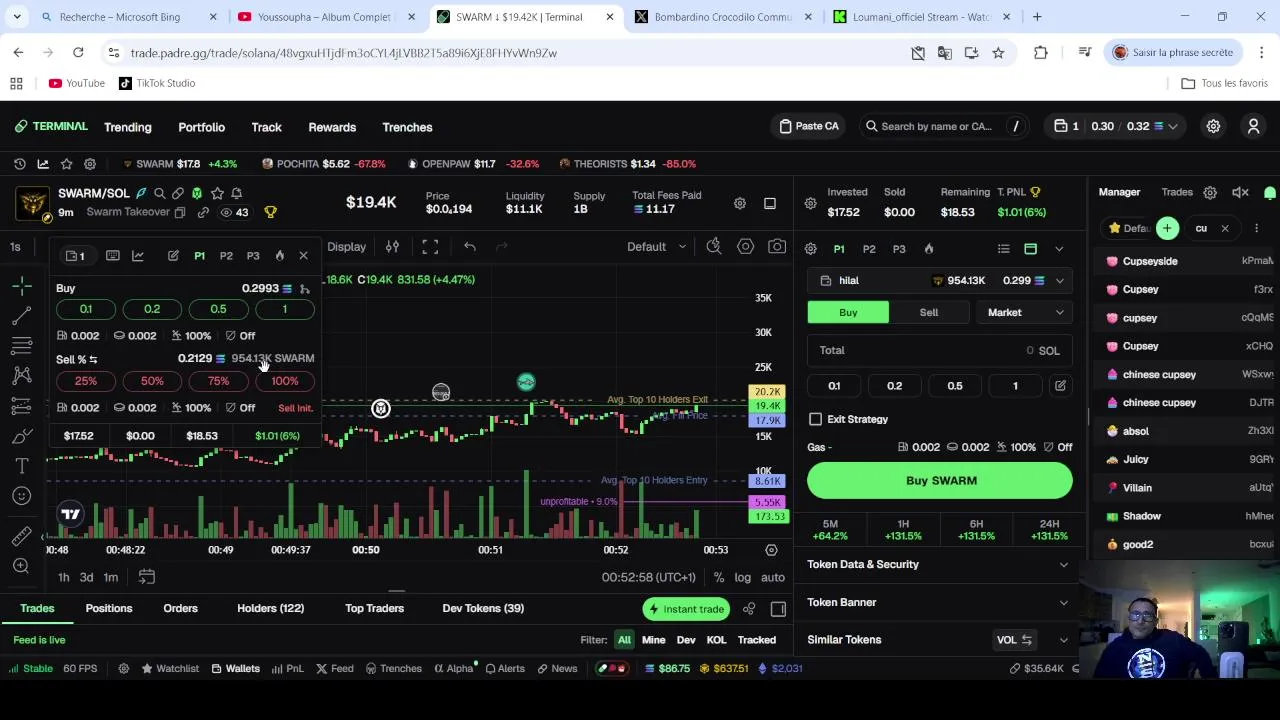Enable the Exit Strategy checkbox

point(816,419)
